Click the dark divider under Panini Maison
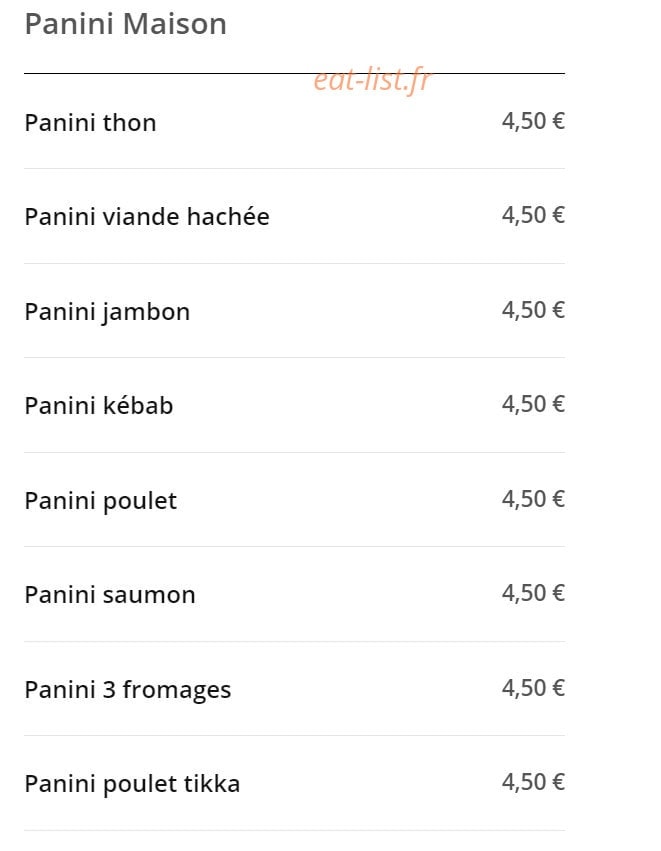 point(294,73)
